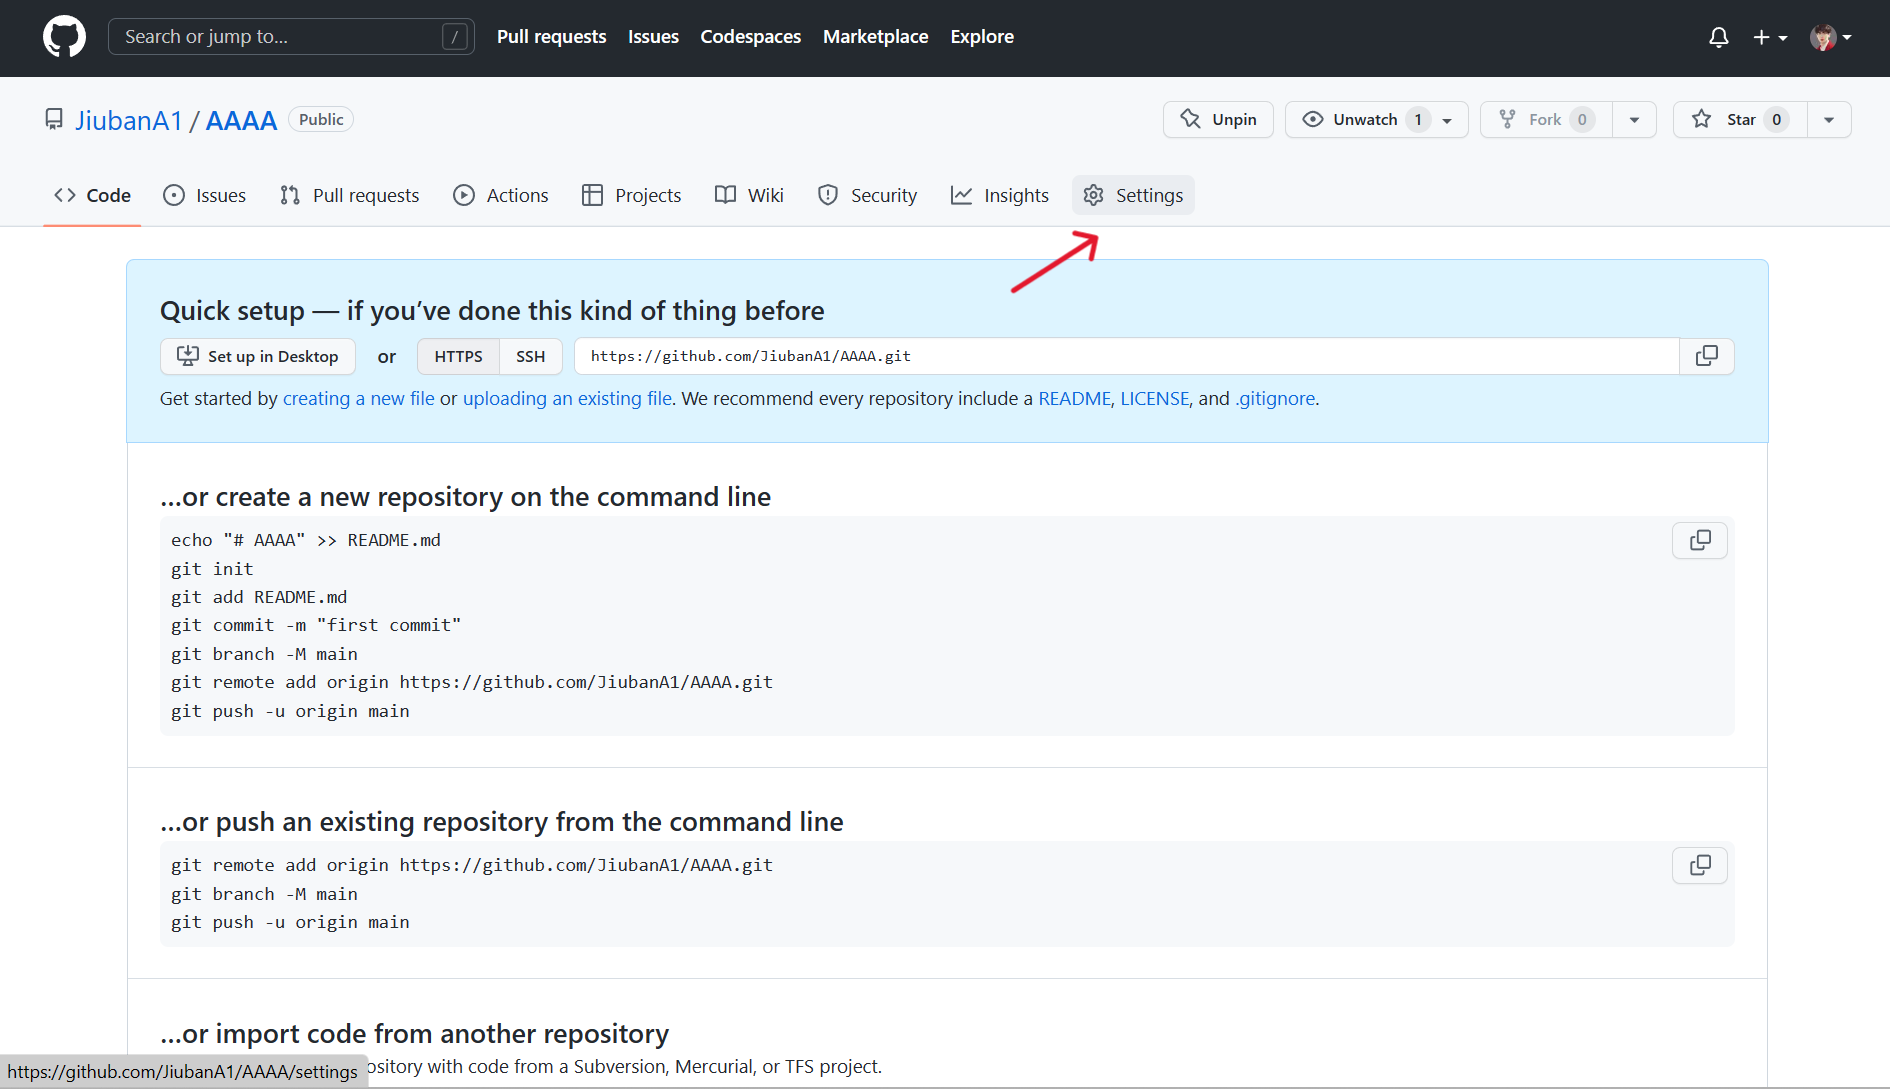Click the 'git push -u origin main' line in create section

[x=290, y=712]
